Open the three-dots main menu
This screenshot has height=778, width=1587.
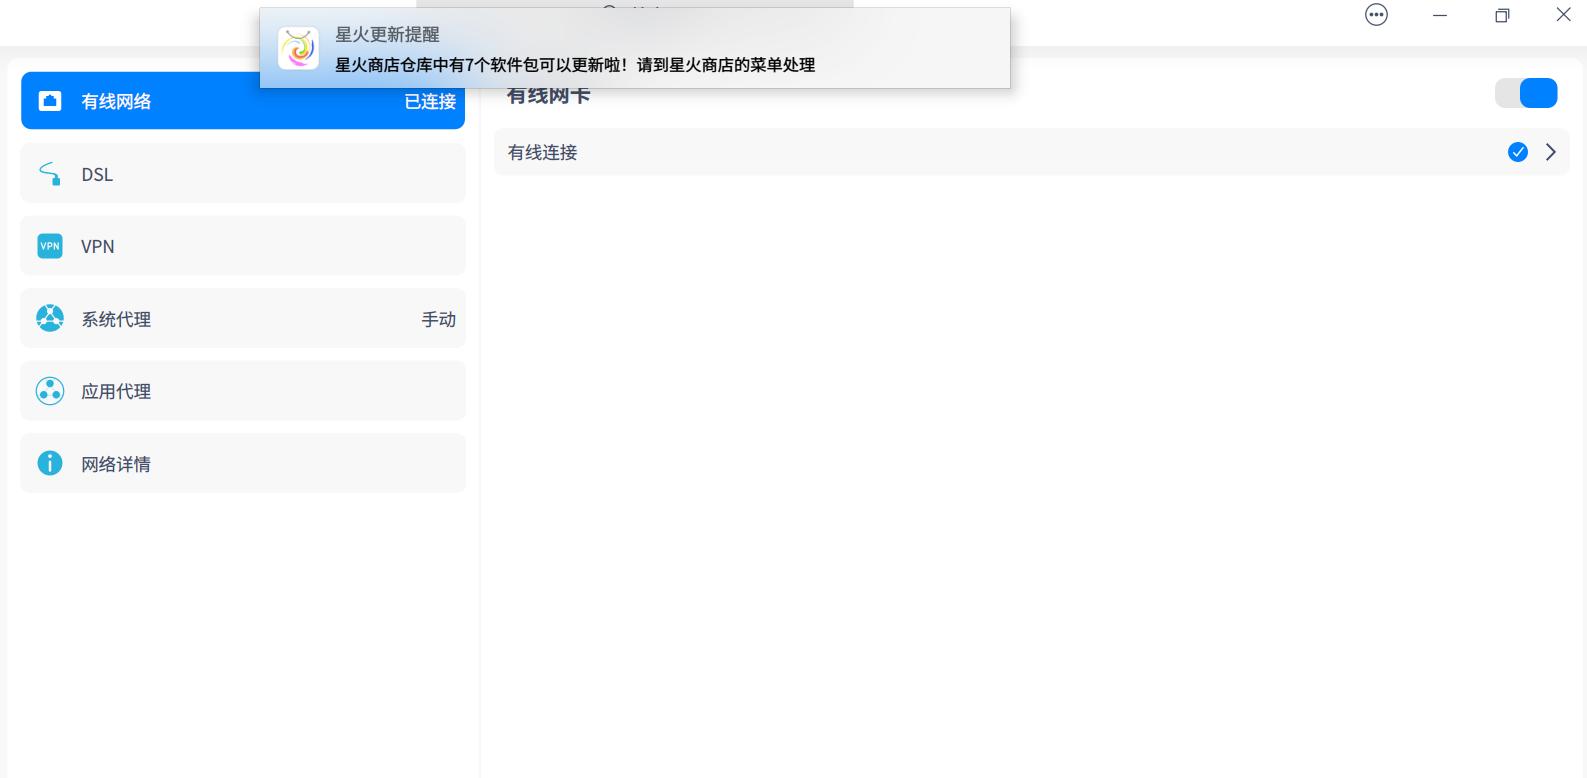1377,15
